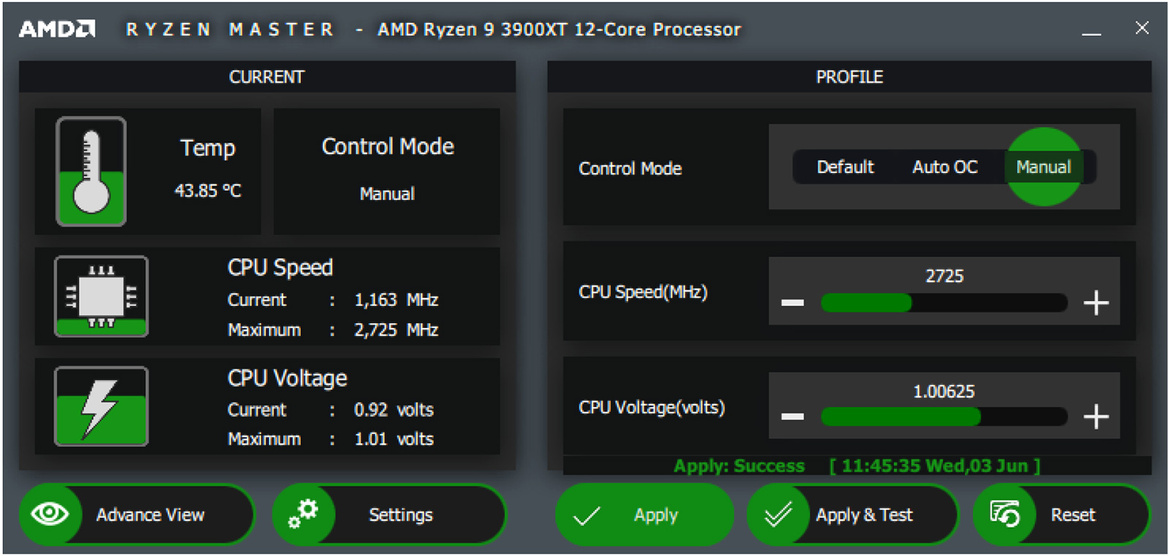Click Apply & Test button
The height and width of the screenshot is (556, 1169).
pos(853,514)
